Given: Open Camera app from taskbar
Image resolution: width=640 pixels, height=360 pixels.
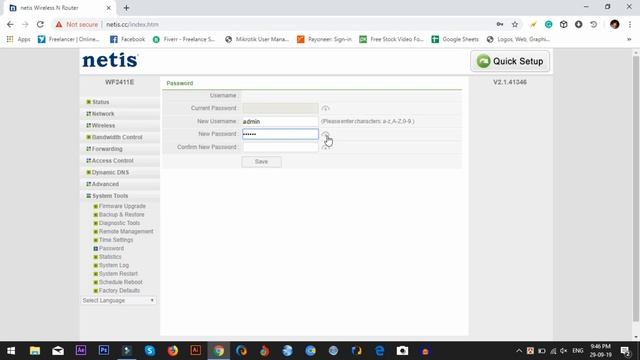Looking at the screenshot, I should [402, 351].
